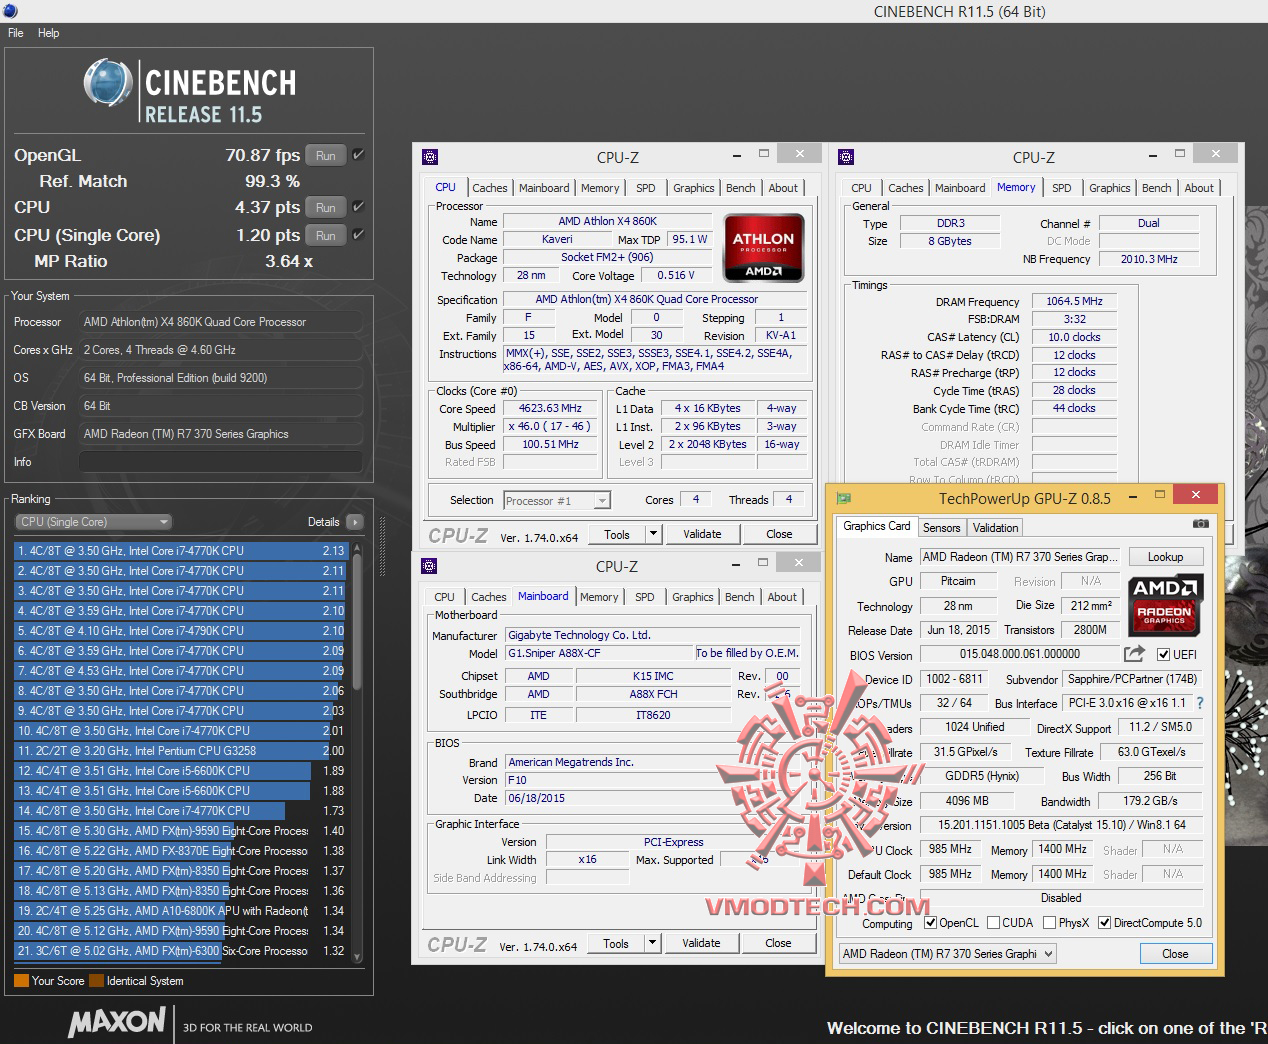Run the OpenGL benchmark
The image size is (1268, 1044).
coord(326,156)
